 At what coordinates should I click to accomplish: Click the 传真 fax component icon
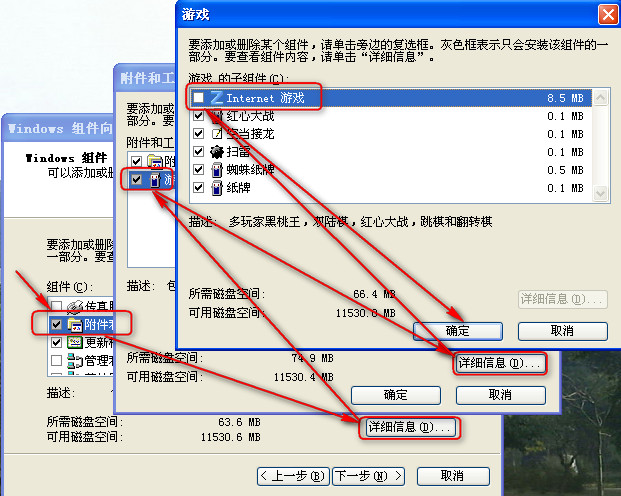(74, 306)
